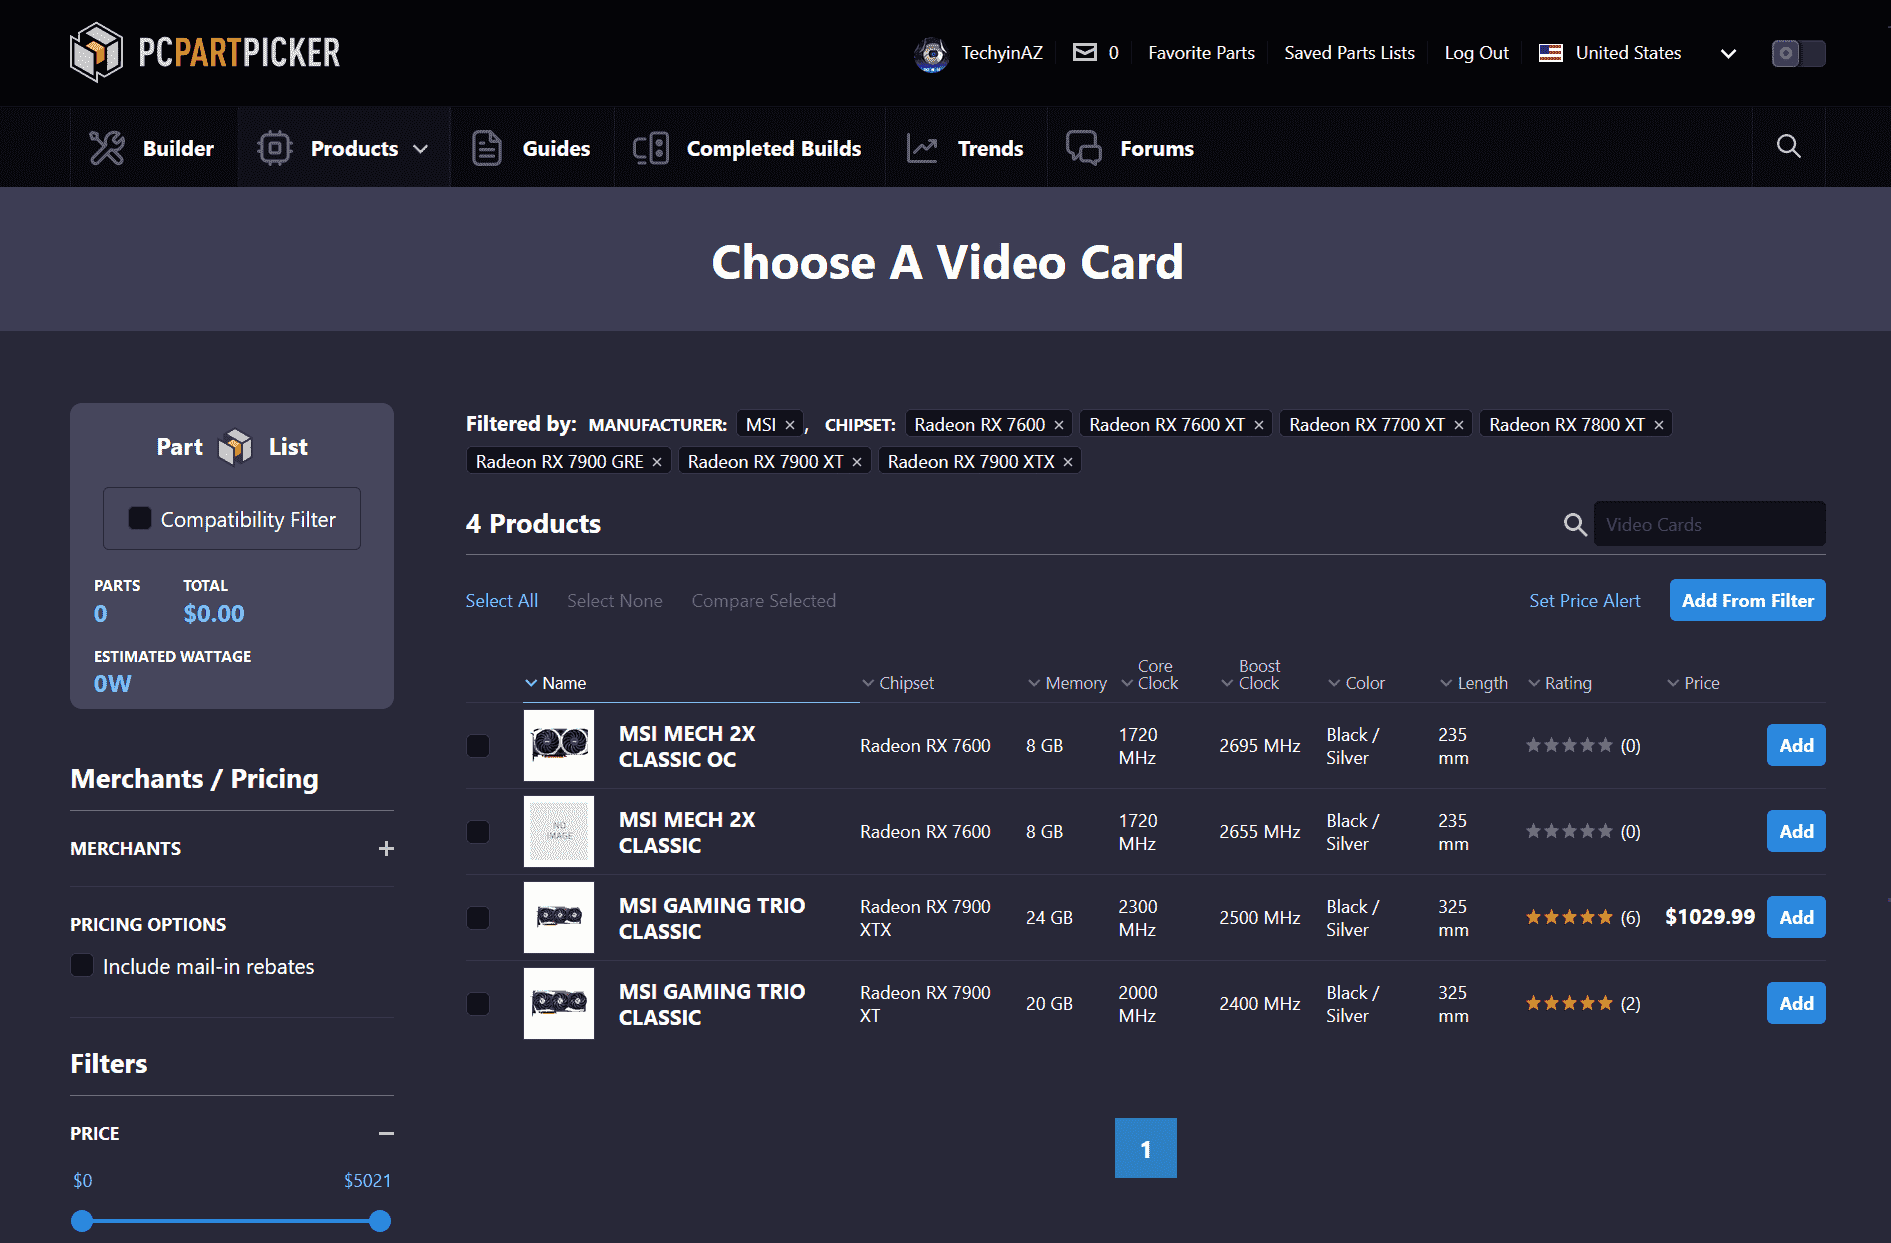The width and height of the screenshot is (1891, 1243).
Task: Click the maximum price slider handle
Action: tap(379, 1220)
